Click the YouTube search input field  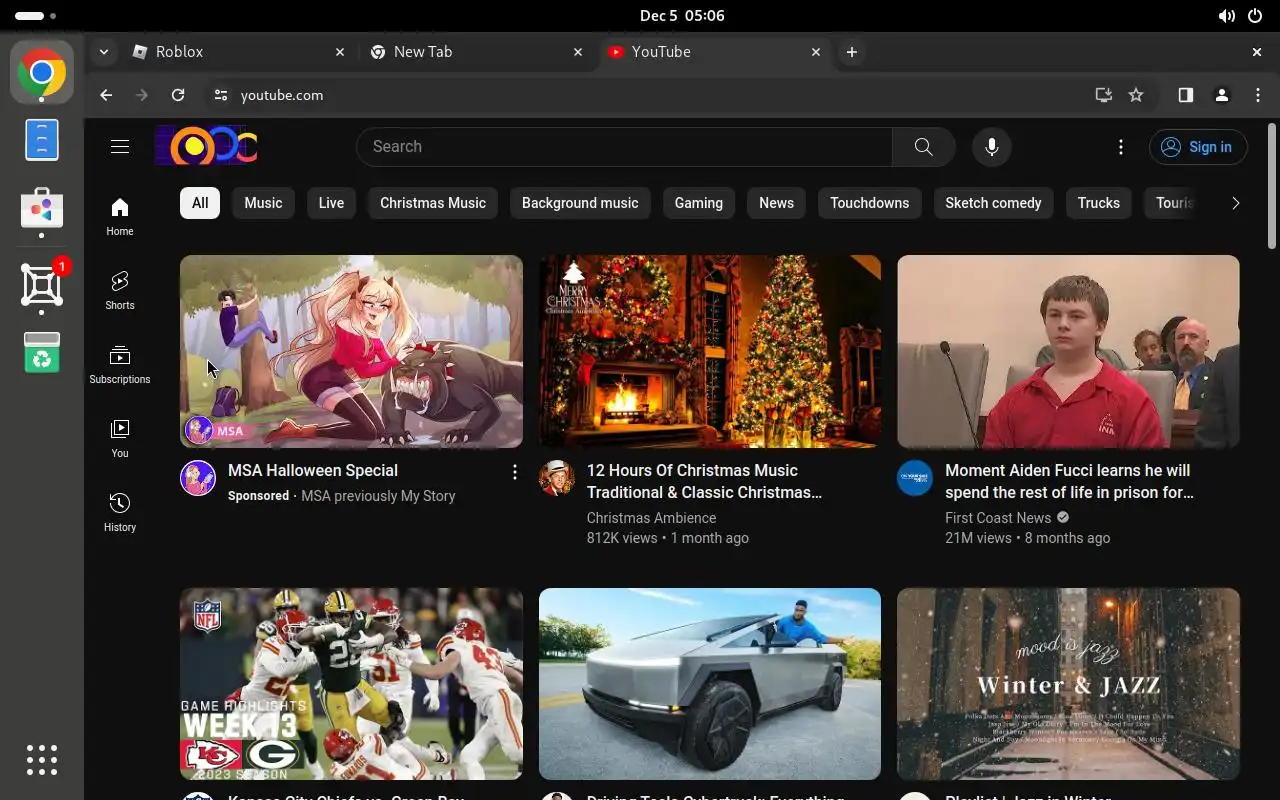625,147
